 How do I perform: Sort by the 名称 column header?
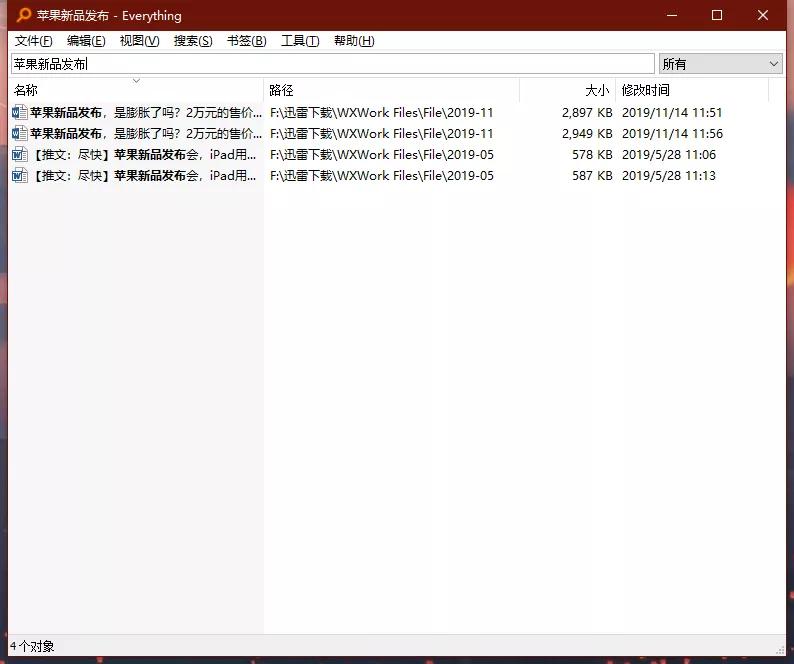point(136,90)
